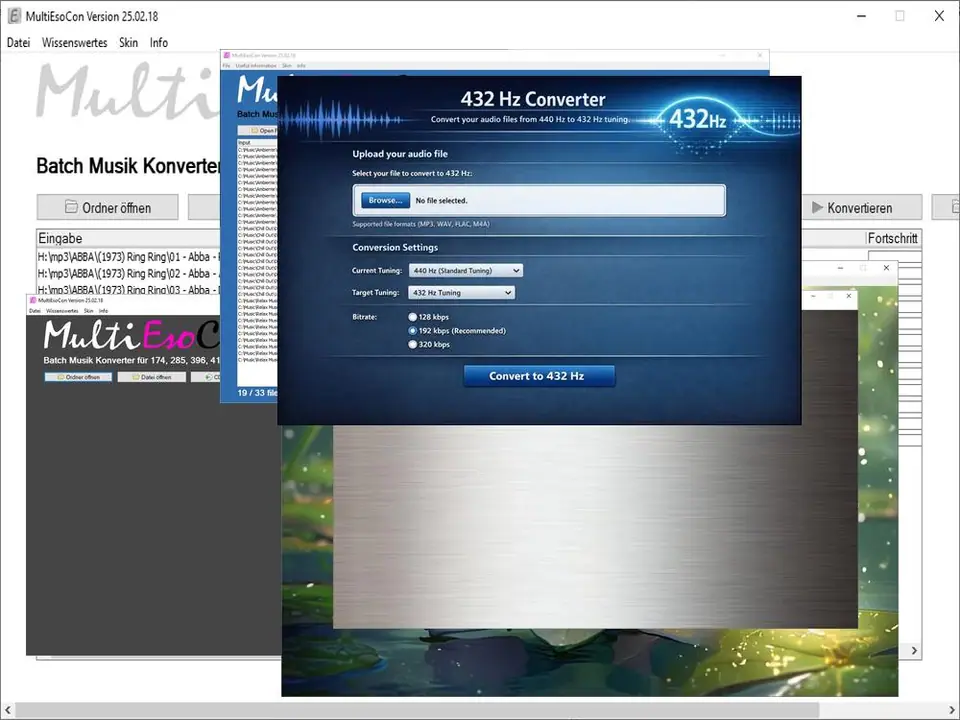Screen dimensions: 960x720
Task: Open the Skin menu
Action: pos(128,43)
